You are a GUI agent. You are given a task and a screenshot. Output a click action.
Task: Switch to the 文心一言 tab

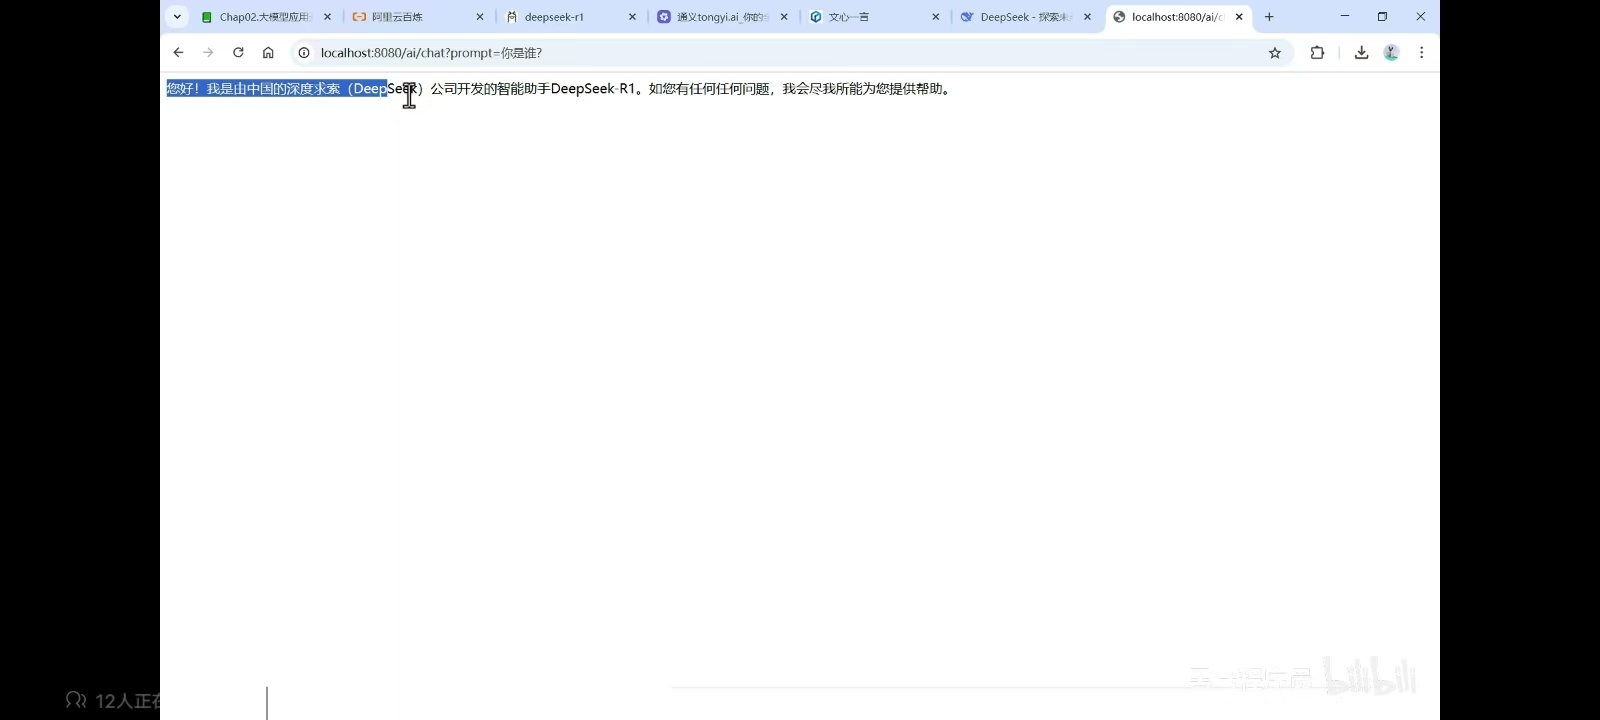875,17
